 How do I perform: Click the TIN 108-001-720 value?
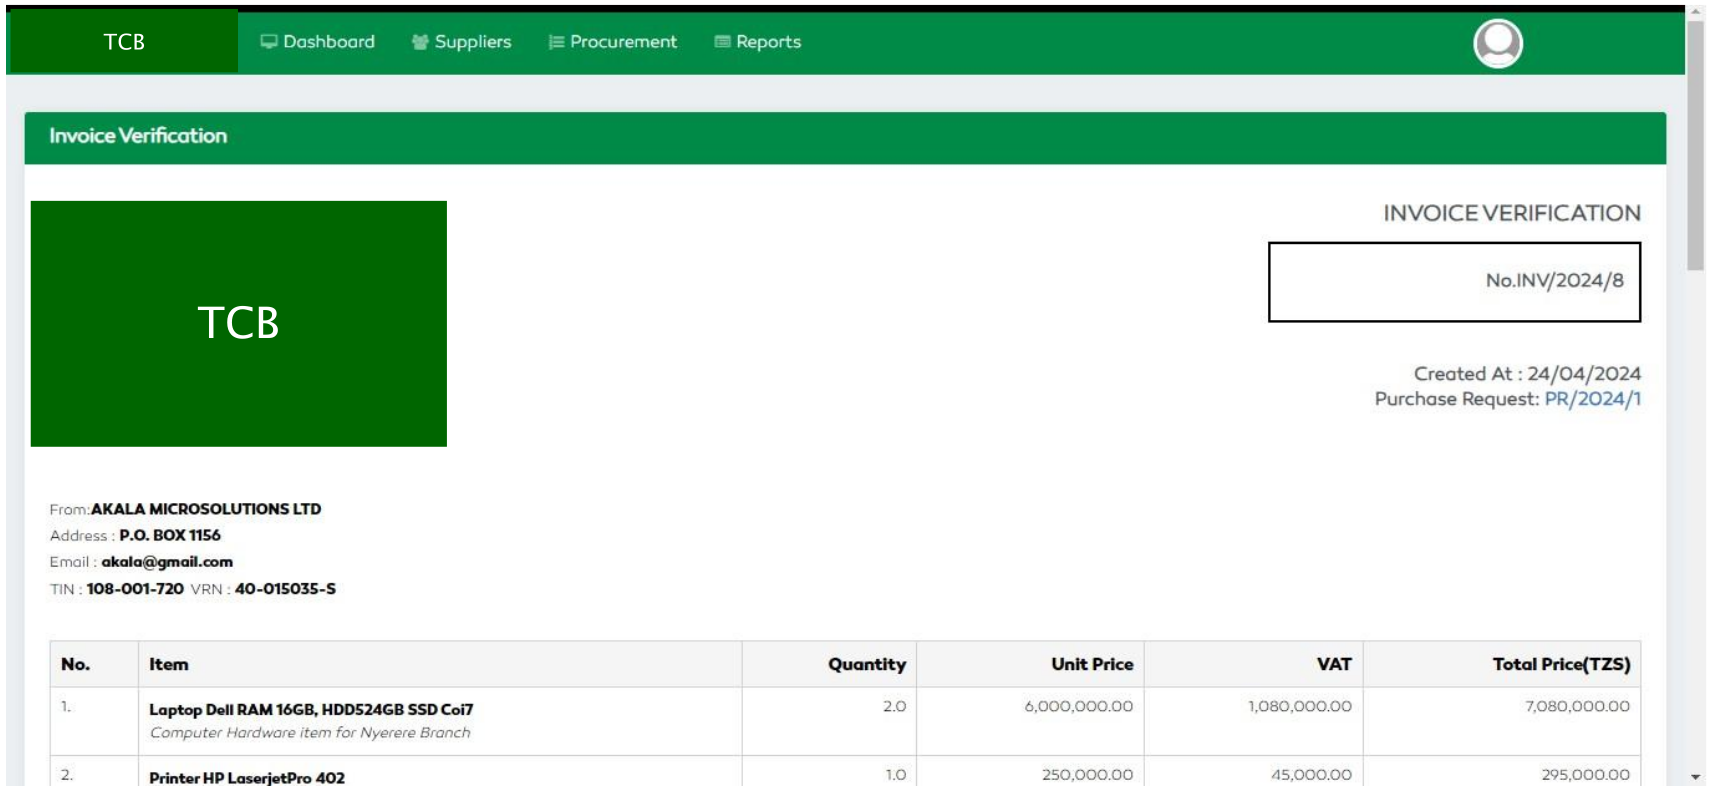point(135,589)
